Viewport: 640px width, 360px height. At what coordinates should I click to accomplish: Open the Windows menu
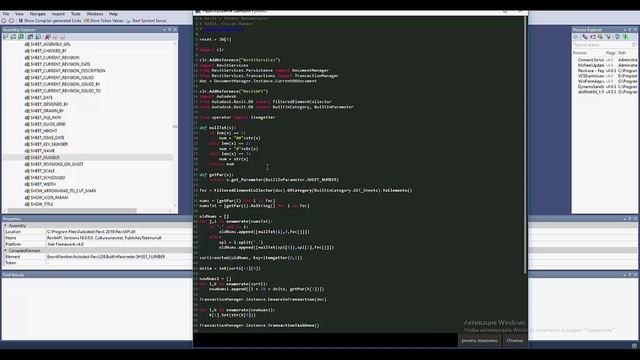pos(95,14)
